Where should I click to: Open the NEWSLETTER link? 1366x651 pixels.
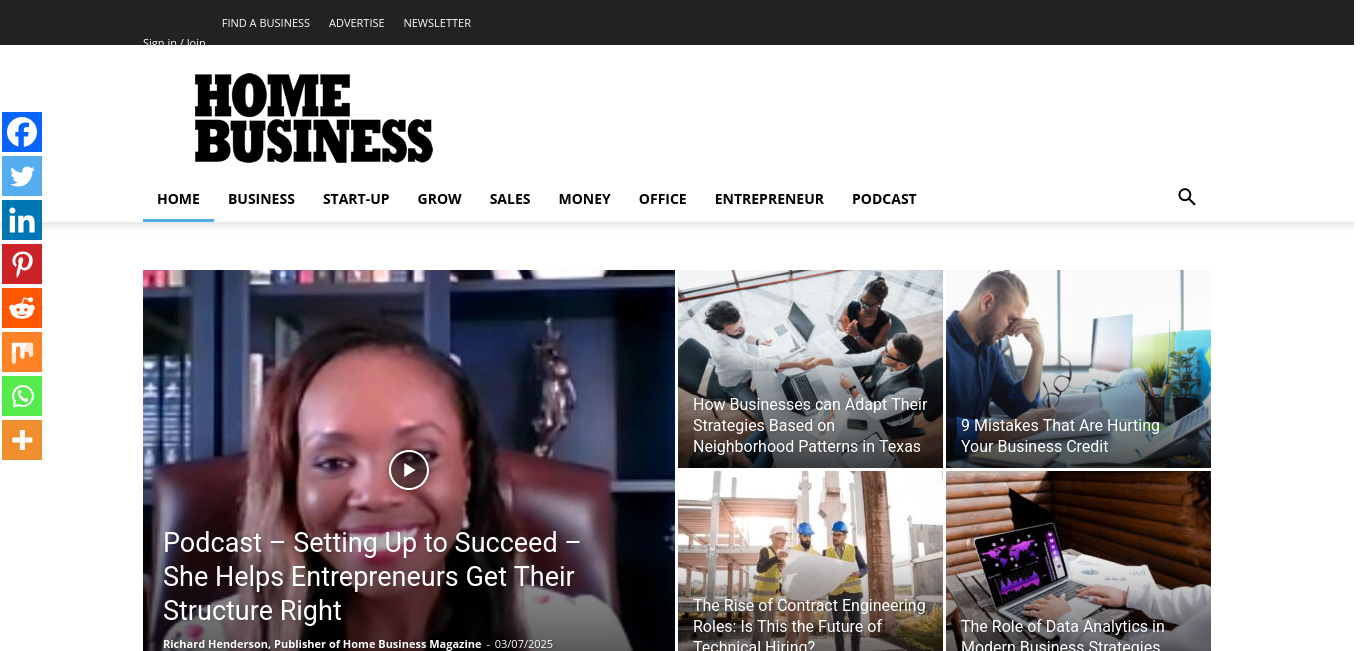pos(437,23)
